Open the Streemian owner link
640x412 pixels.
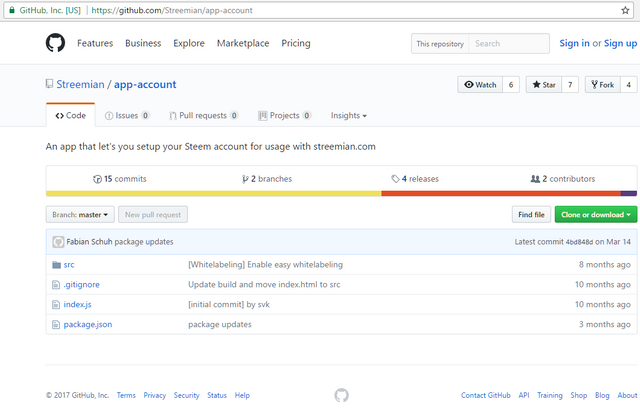pos(80,84)
